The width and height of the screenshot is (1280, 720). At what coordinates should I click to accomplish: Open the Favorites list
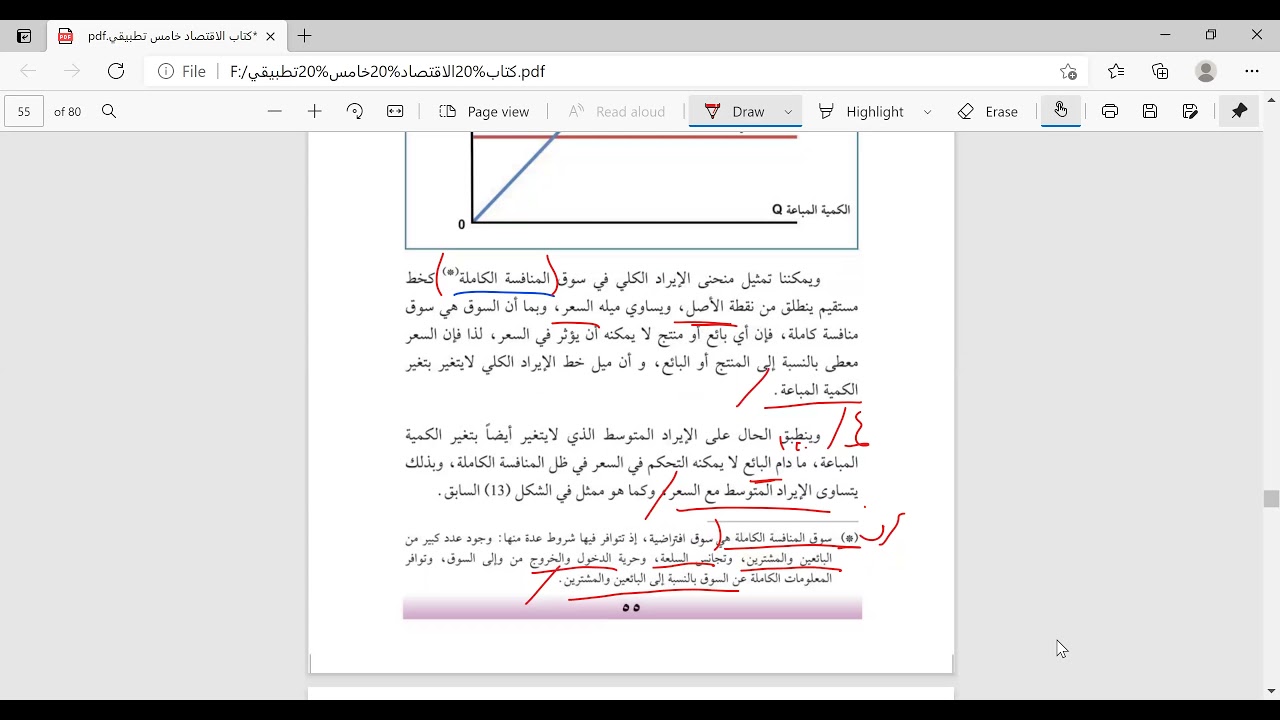point(1116,71)
